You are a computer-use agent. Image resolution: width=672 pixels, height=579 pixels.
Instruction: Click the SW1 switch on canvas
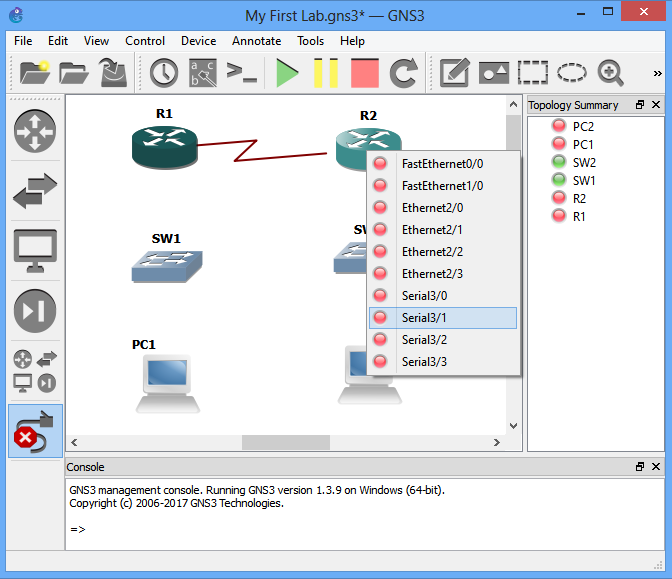coord(167,266)
